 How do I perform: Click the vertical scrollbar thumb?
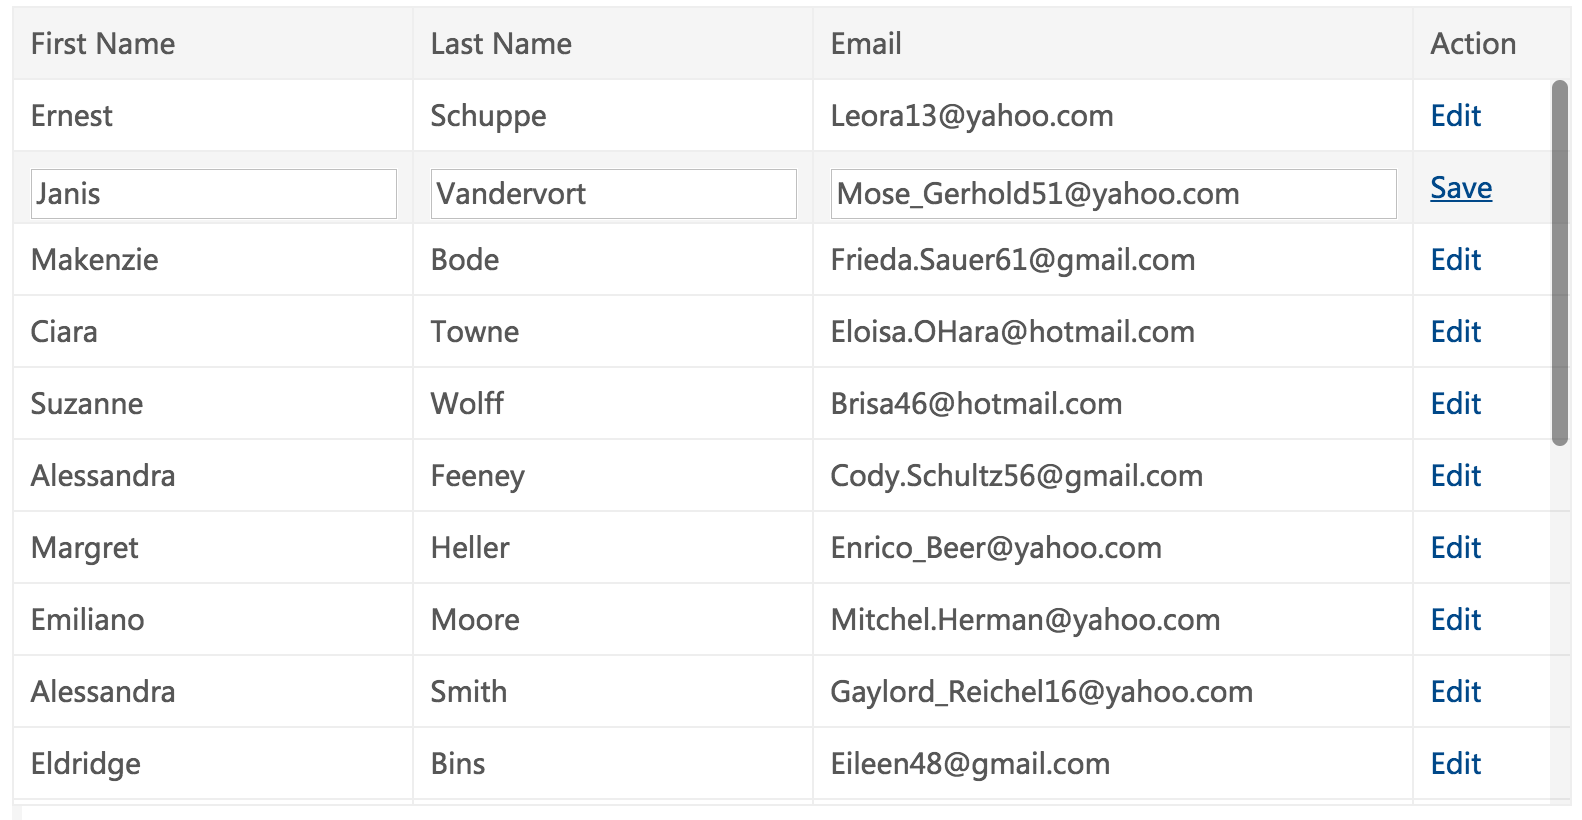(1560, 263)
